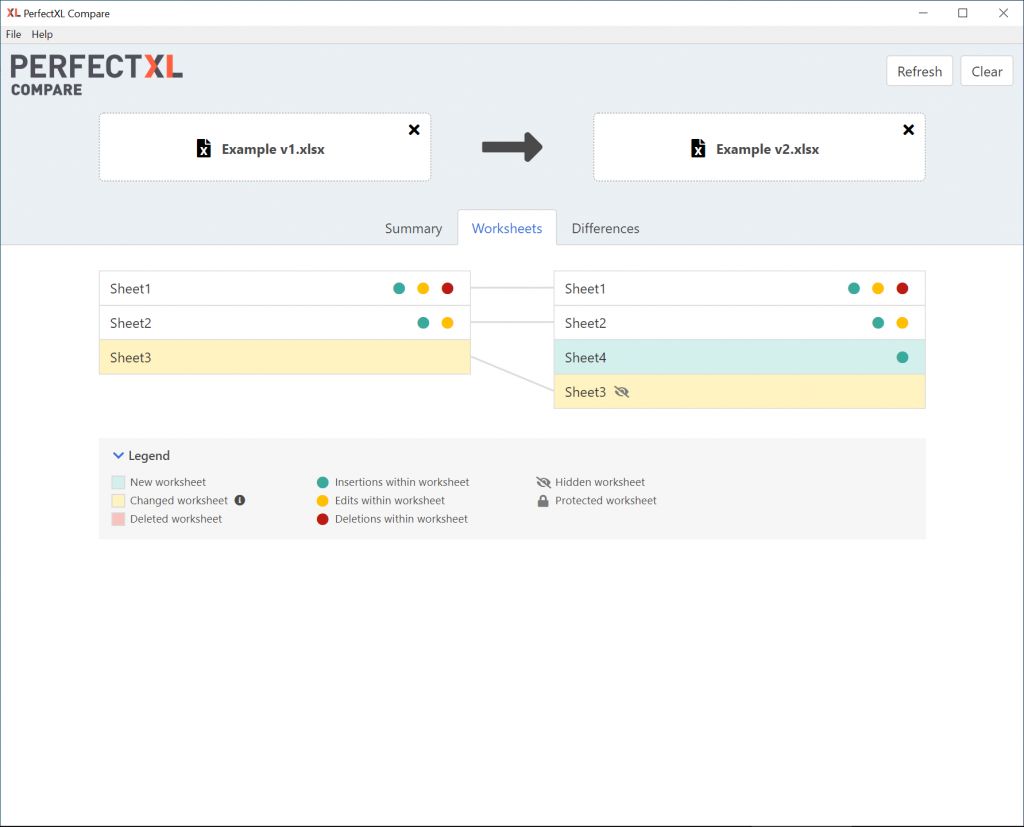1024x827 pixels.
Task: Remove Example v1.xlsx using its X
Action: pyautogui.click(x=414, y=129)
